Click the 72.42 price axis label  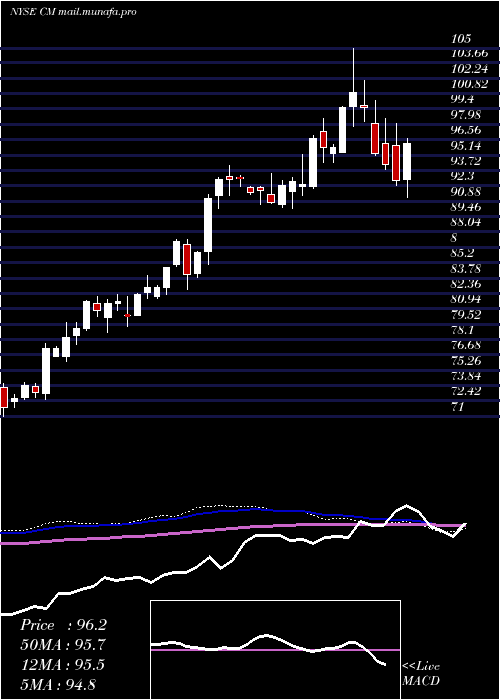pyautogui.click(x=467, y=391)
